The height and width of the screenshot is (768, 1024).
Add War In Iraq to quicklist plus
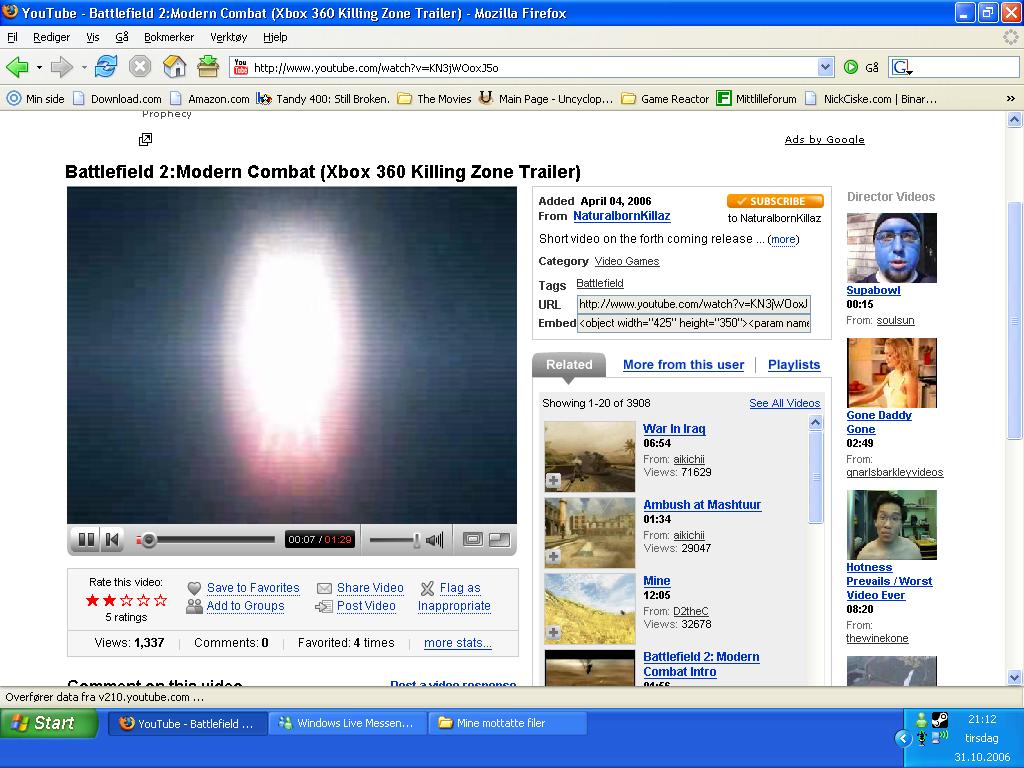coord(553,481)
